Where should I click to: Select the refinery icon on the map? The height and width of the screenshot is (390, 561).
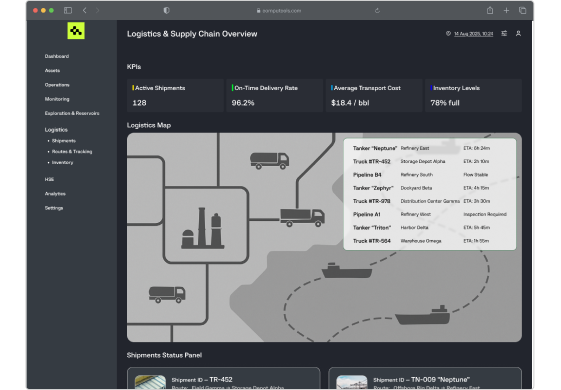203,228
